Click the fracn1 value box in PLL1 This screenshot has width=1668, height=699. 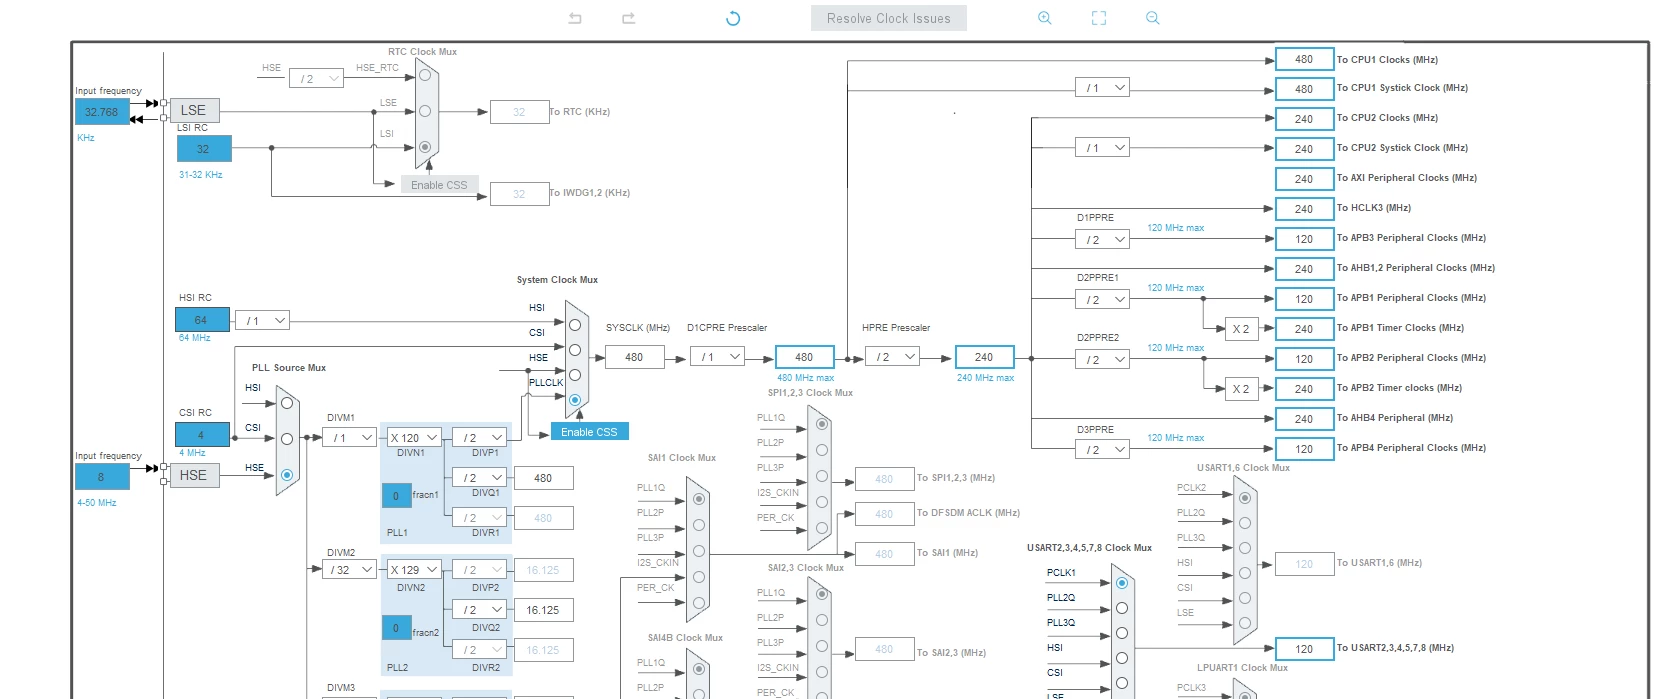[x=396, y=495]
